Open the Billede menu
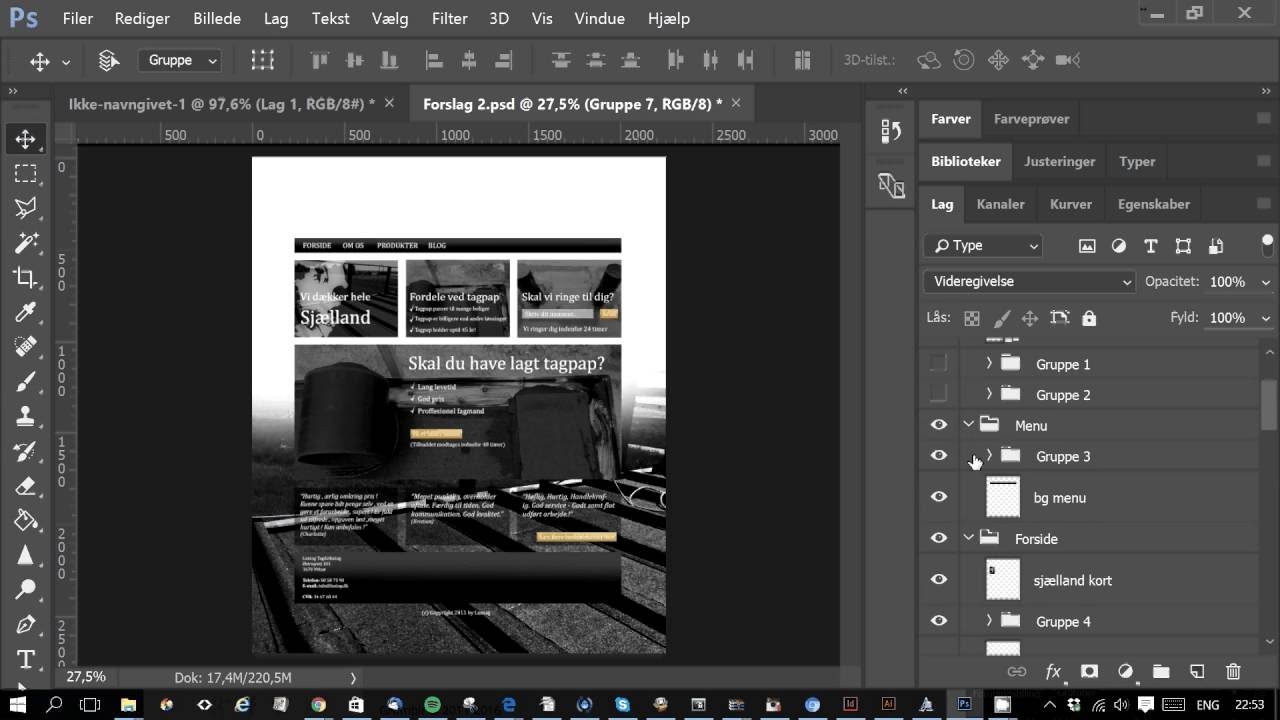 pyautogui.click(x=217, y=18)
